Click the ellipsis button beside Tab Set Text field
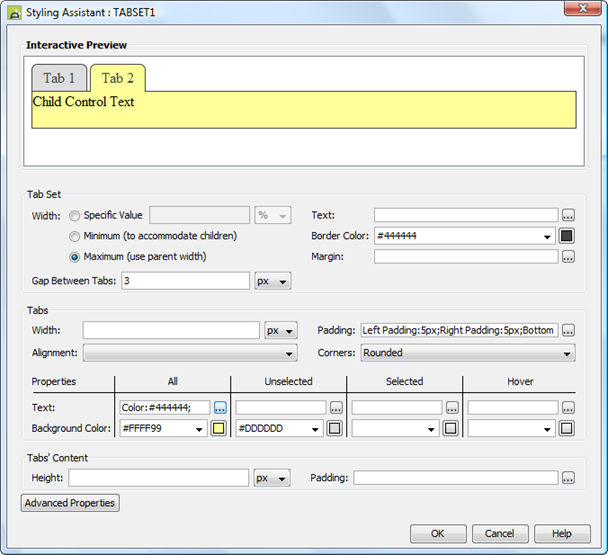 (x=568, y=215)
